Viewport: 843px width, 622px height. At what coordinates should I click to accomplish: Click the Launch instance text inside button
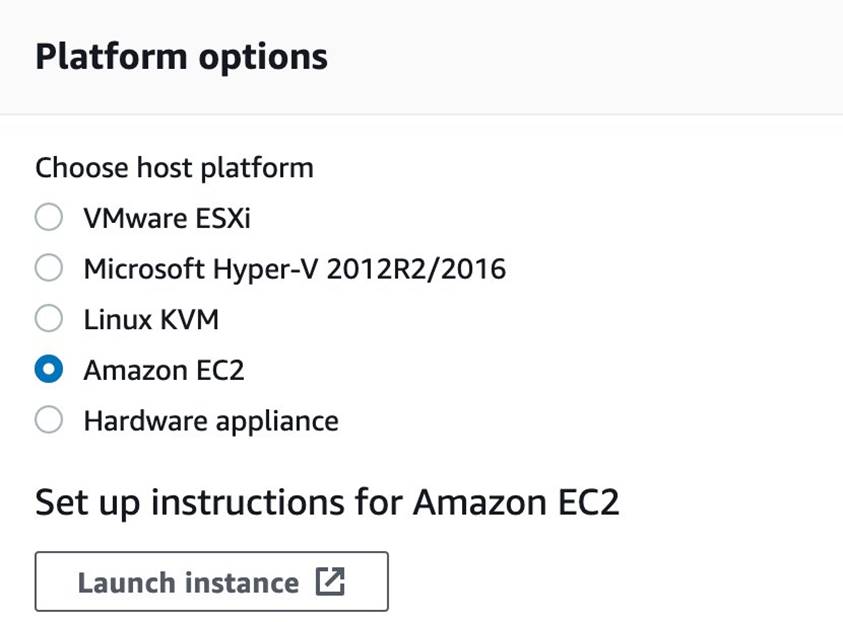188,583
